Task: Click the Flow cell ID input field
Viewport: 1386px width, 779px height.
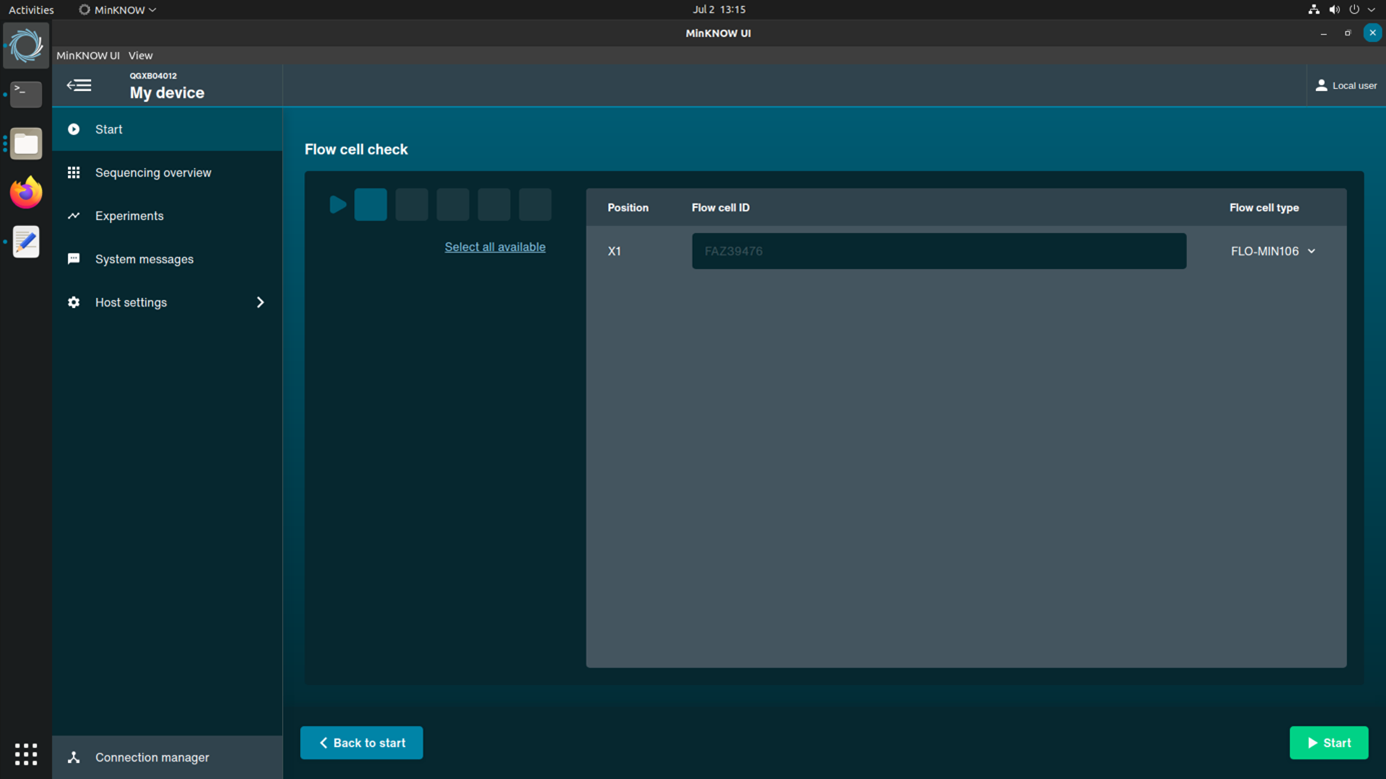Action: click(938, 252)
